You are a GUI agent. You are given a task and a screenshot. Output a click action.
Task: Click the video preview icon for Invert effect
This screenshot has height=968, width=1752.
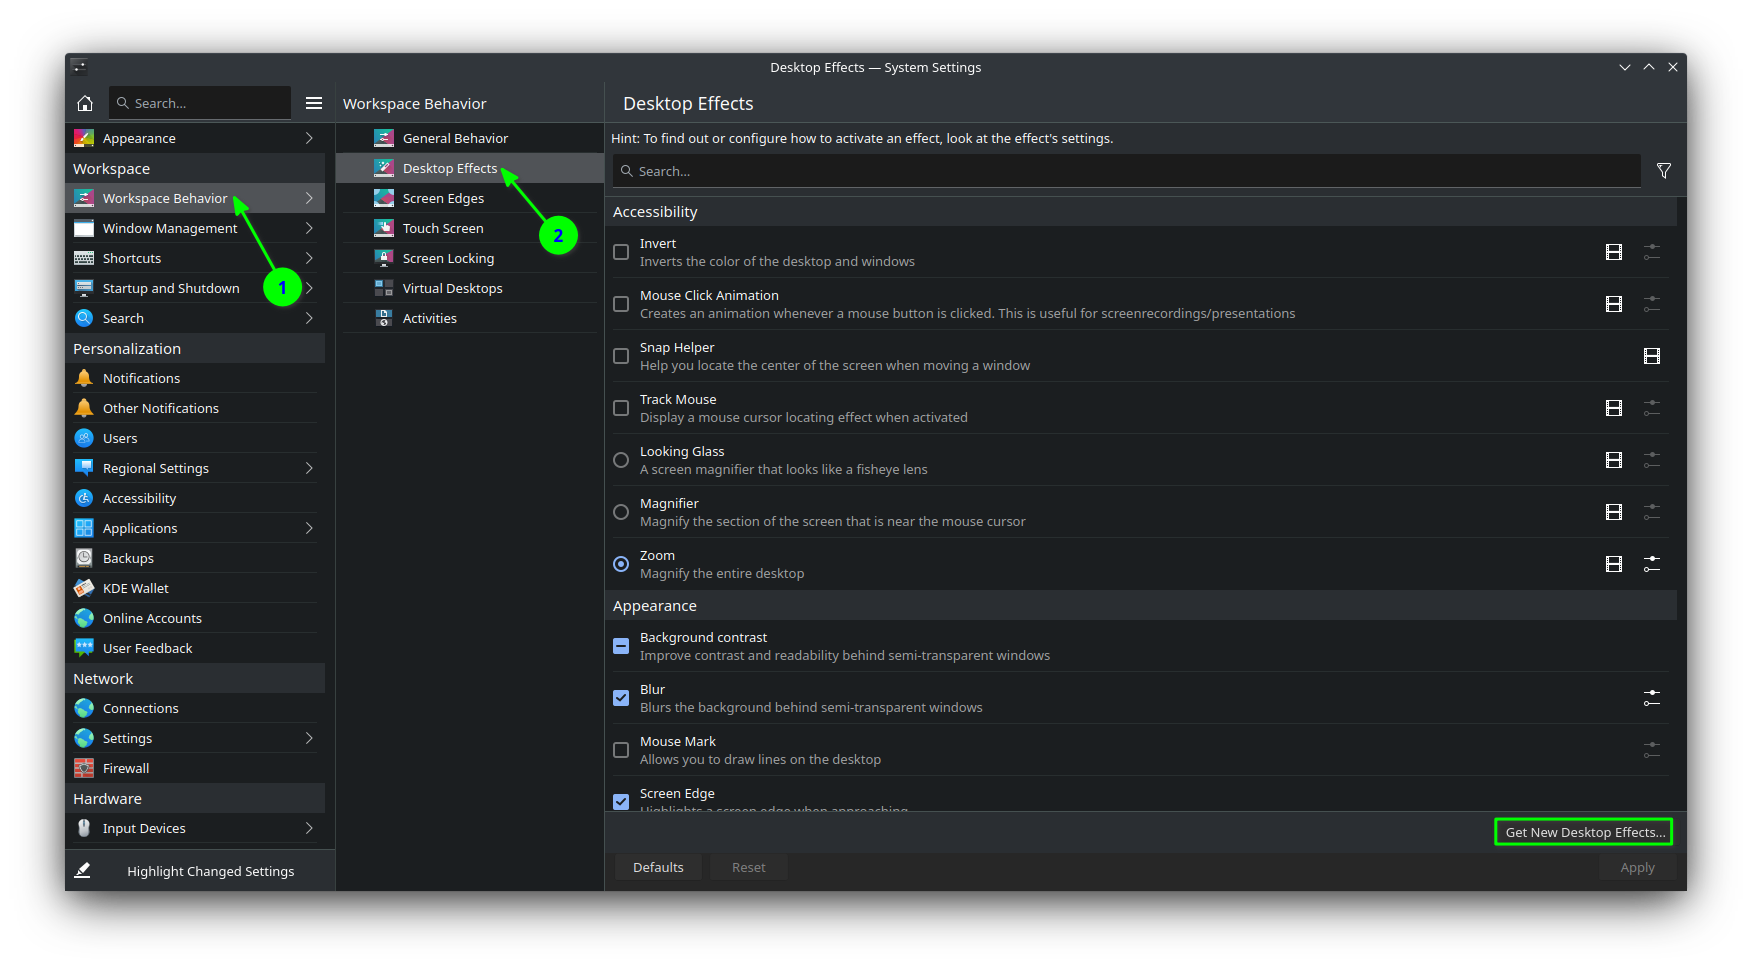coord(1613,252)
